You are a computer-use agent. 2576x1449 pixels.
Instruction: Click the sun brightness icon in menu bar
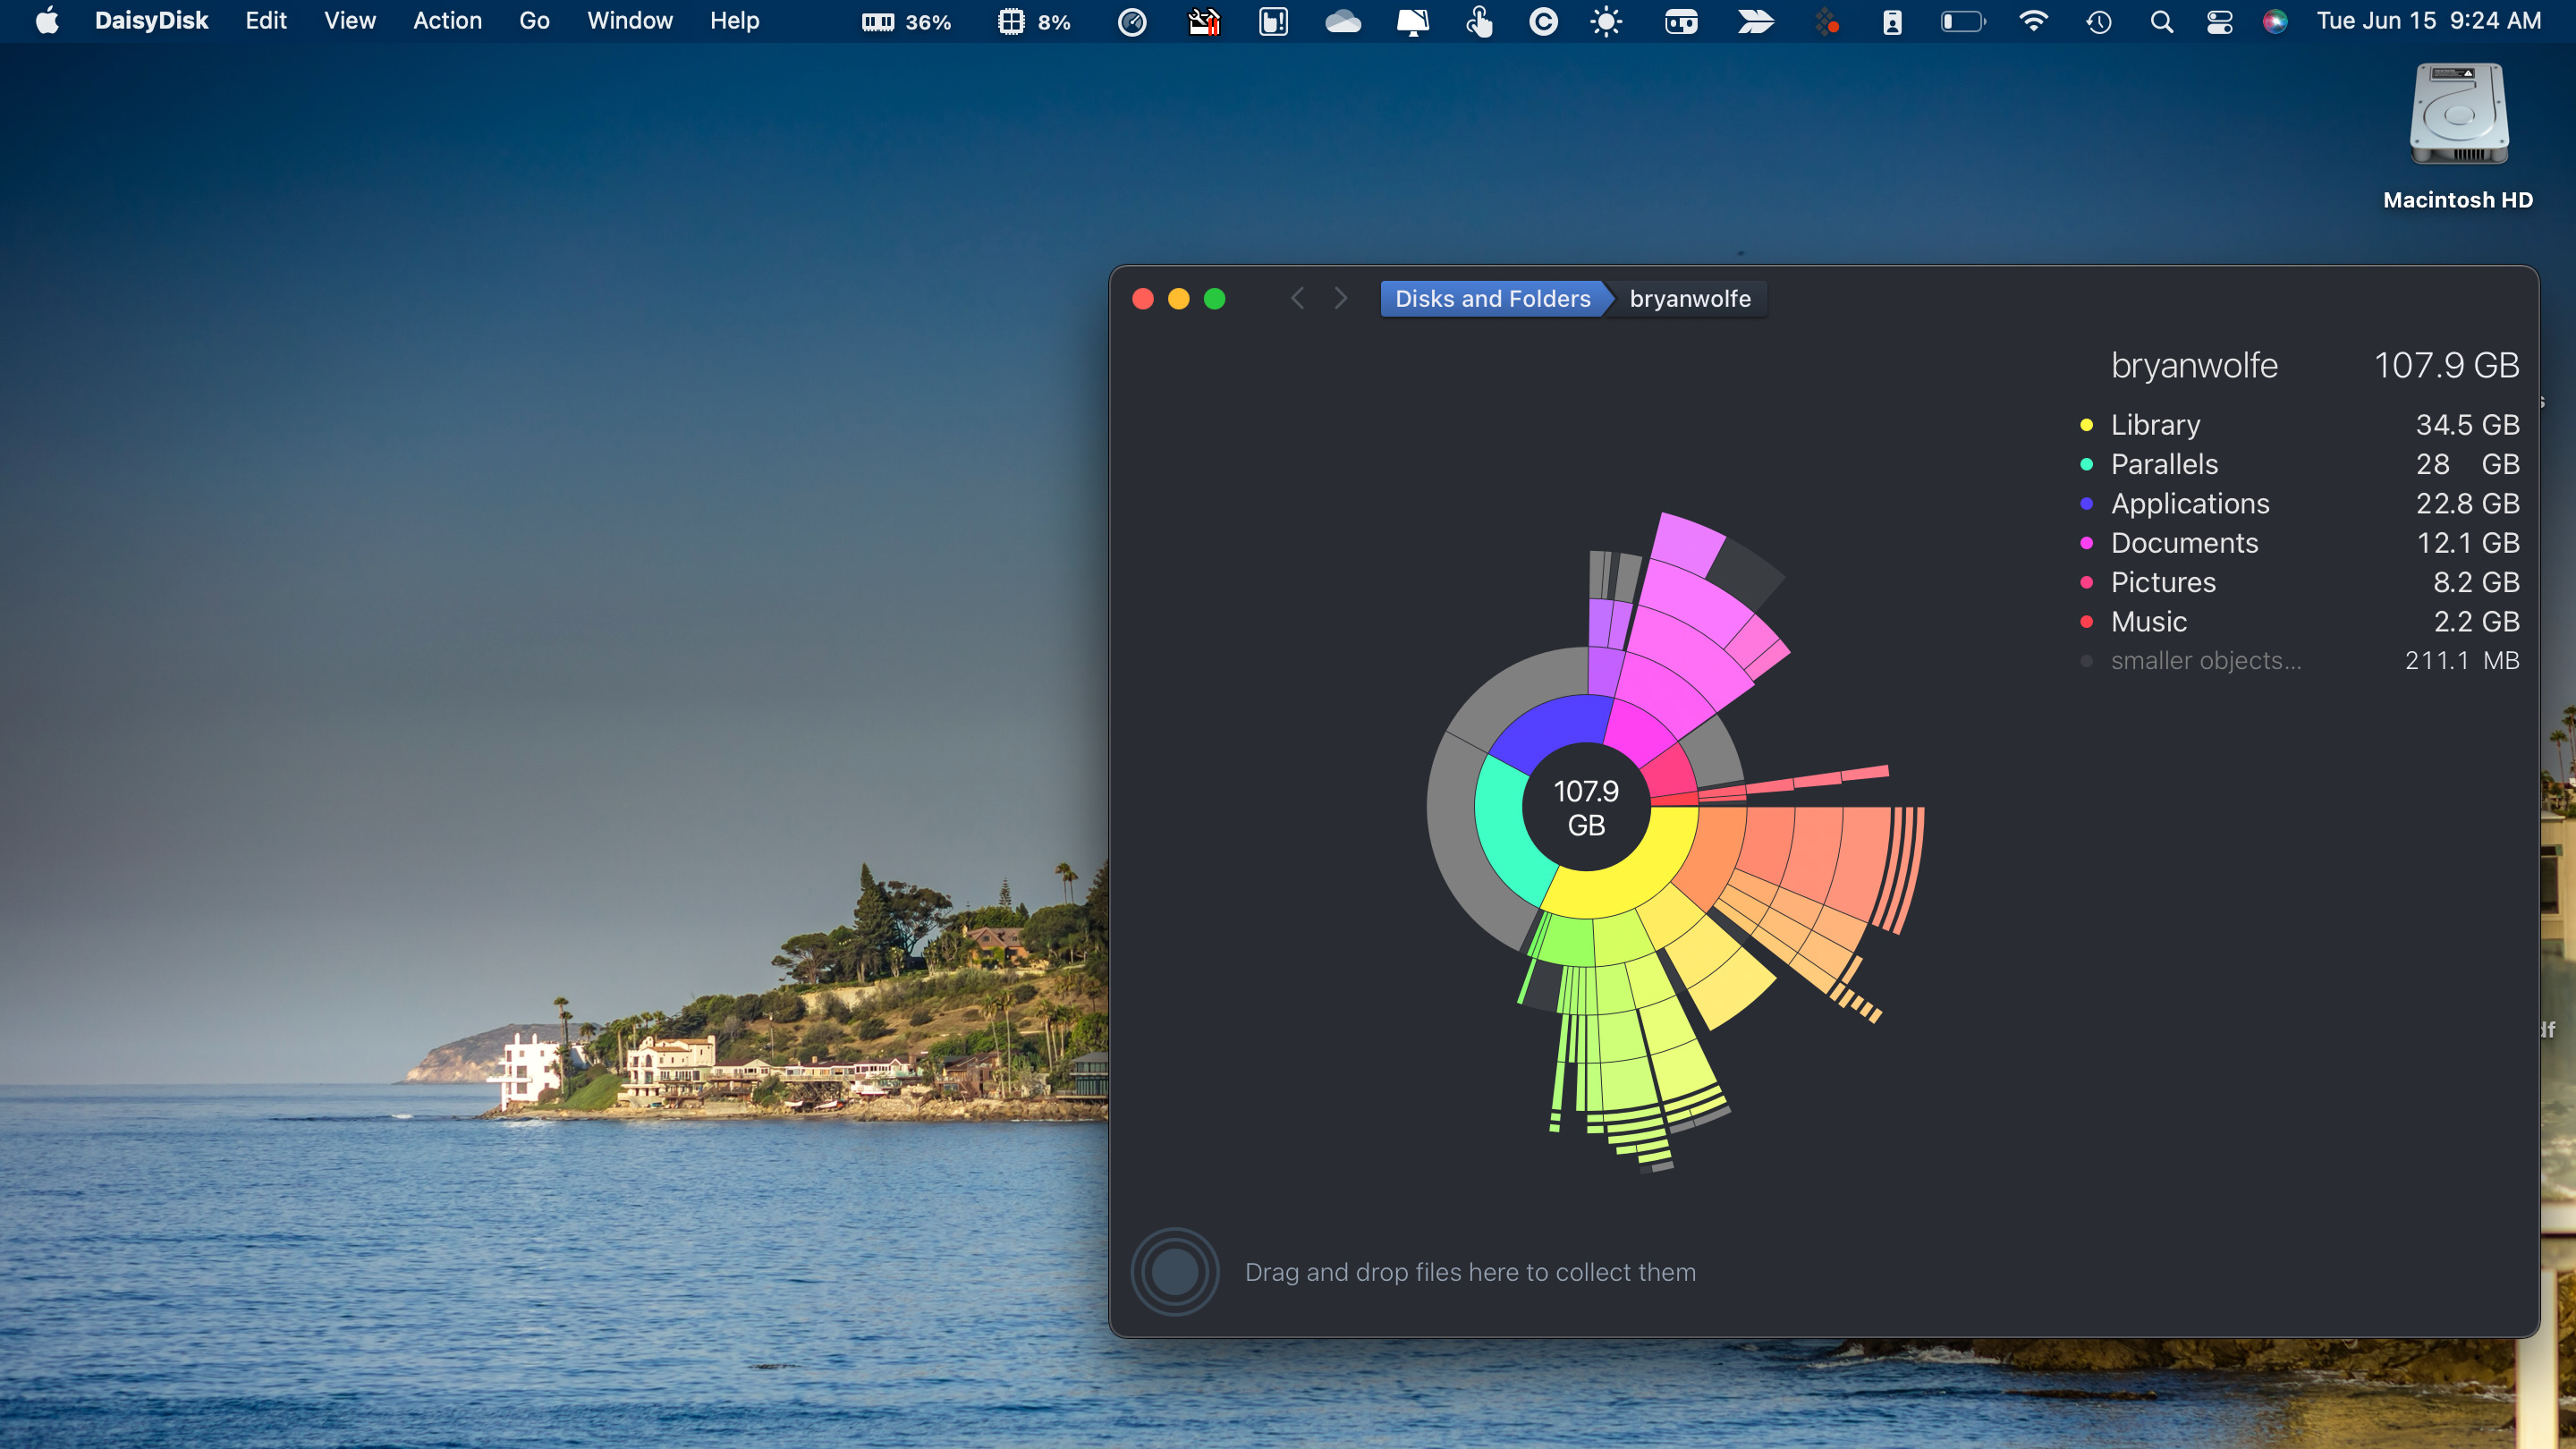coord(1606,21)
